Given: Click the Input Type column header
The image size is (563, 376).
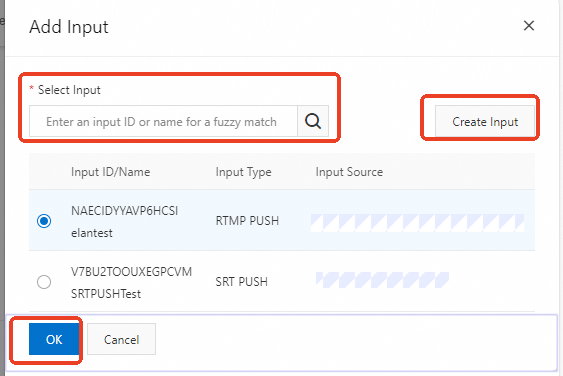Looking at the screenshot, I should [x=243, y=172].
